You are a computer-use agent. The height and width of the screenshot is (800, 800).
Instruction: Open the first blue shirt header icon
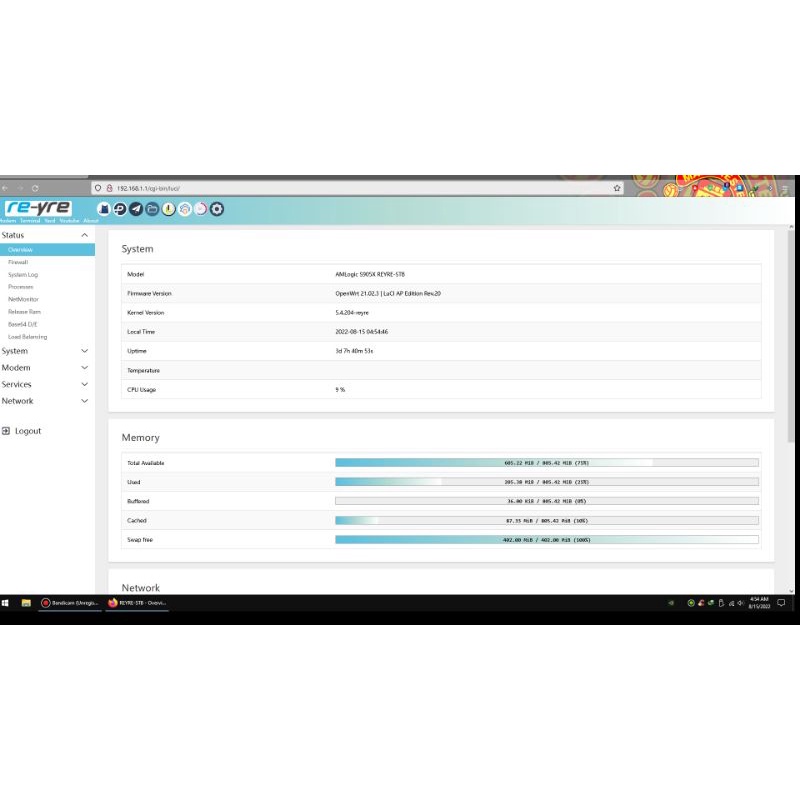pyautogui.click(x=104, y=209)
